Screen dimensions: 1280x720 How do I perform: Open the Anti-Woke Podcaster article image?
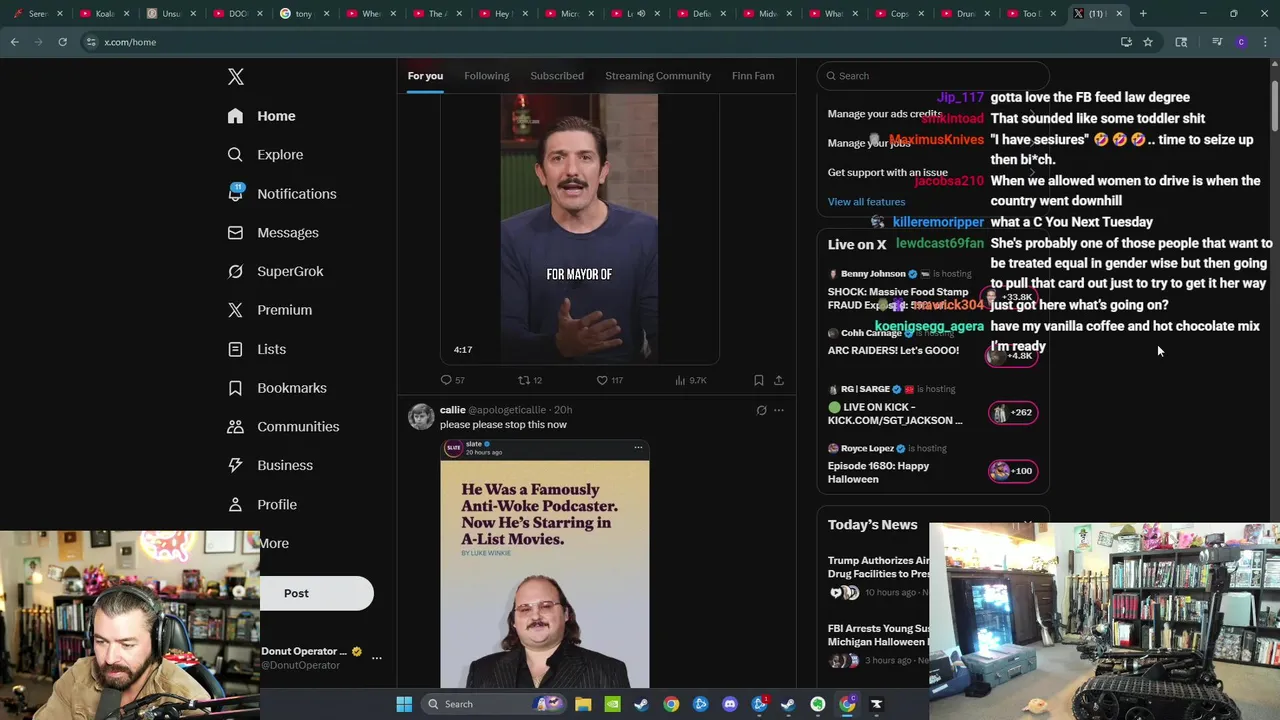[545, 575]
